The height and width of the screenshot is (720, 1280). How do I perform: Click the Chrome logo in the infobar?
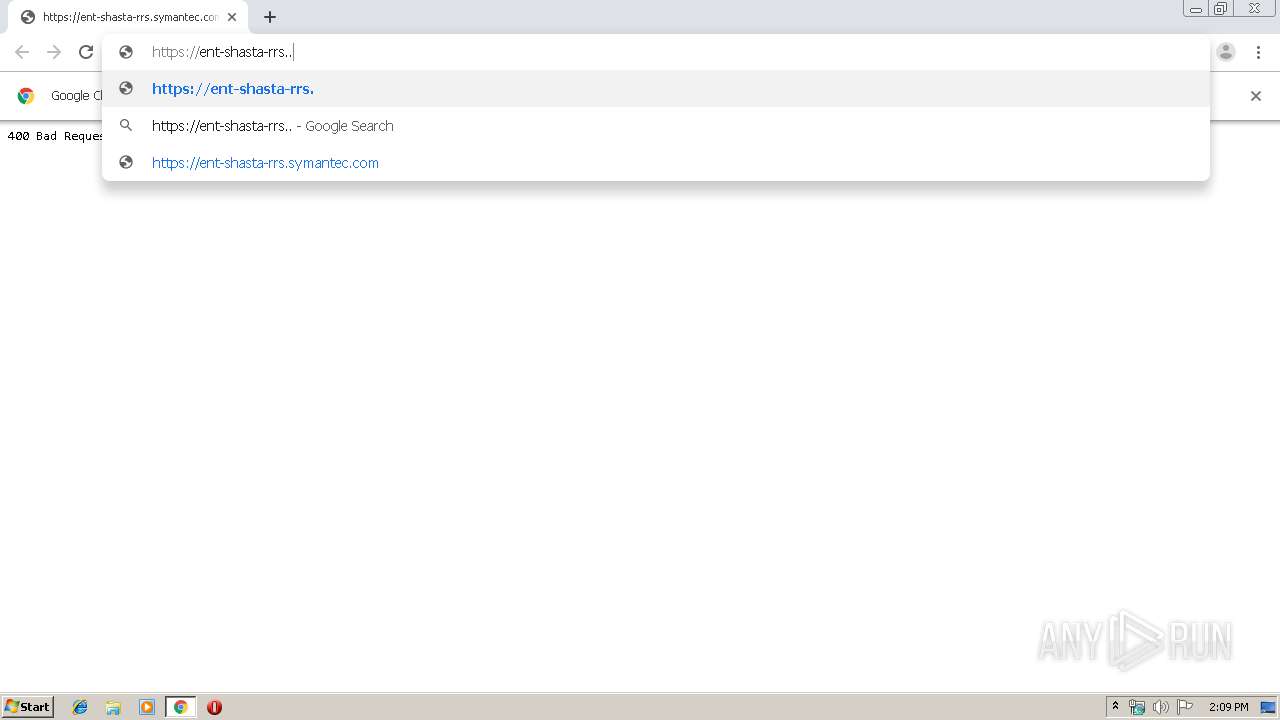point(26,96)
